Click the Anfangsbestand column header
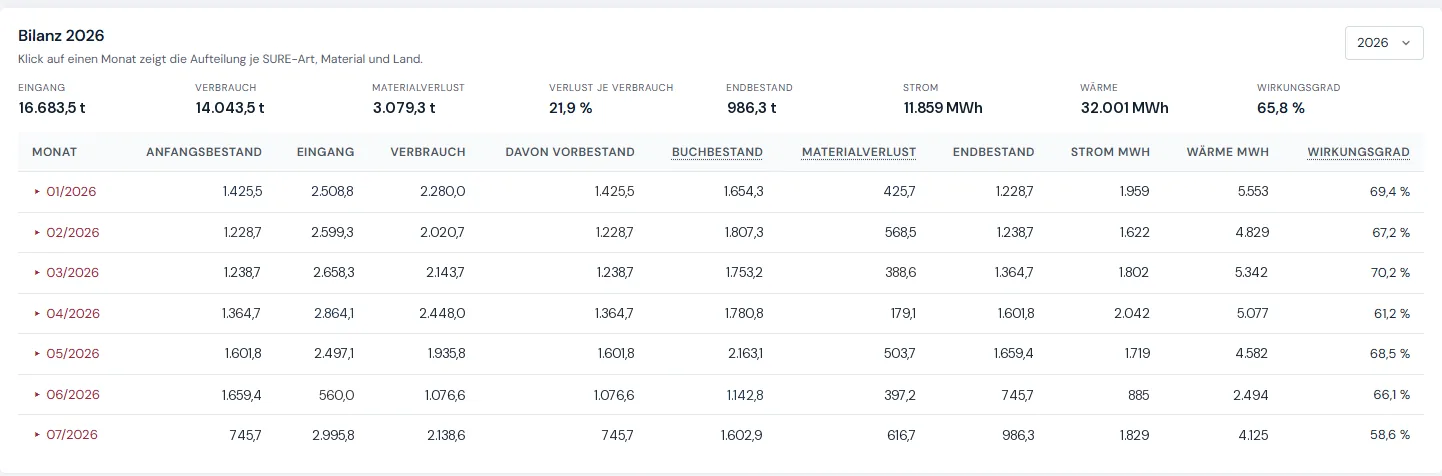This screenshot has width=1442, height=476. 204,152
